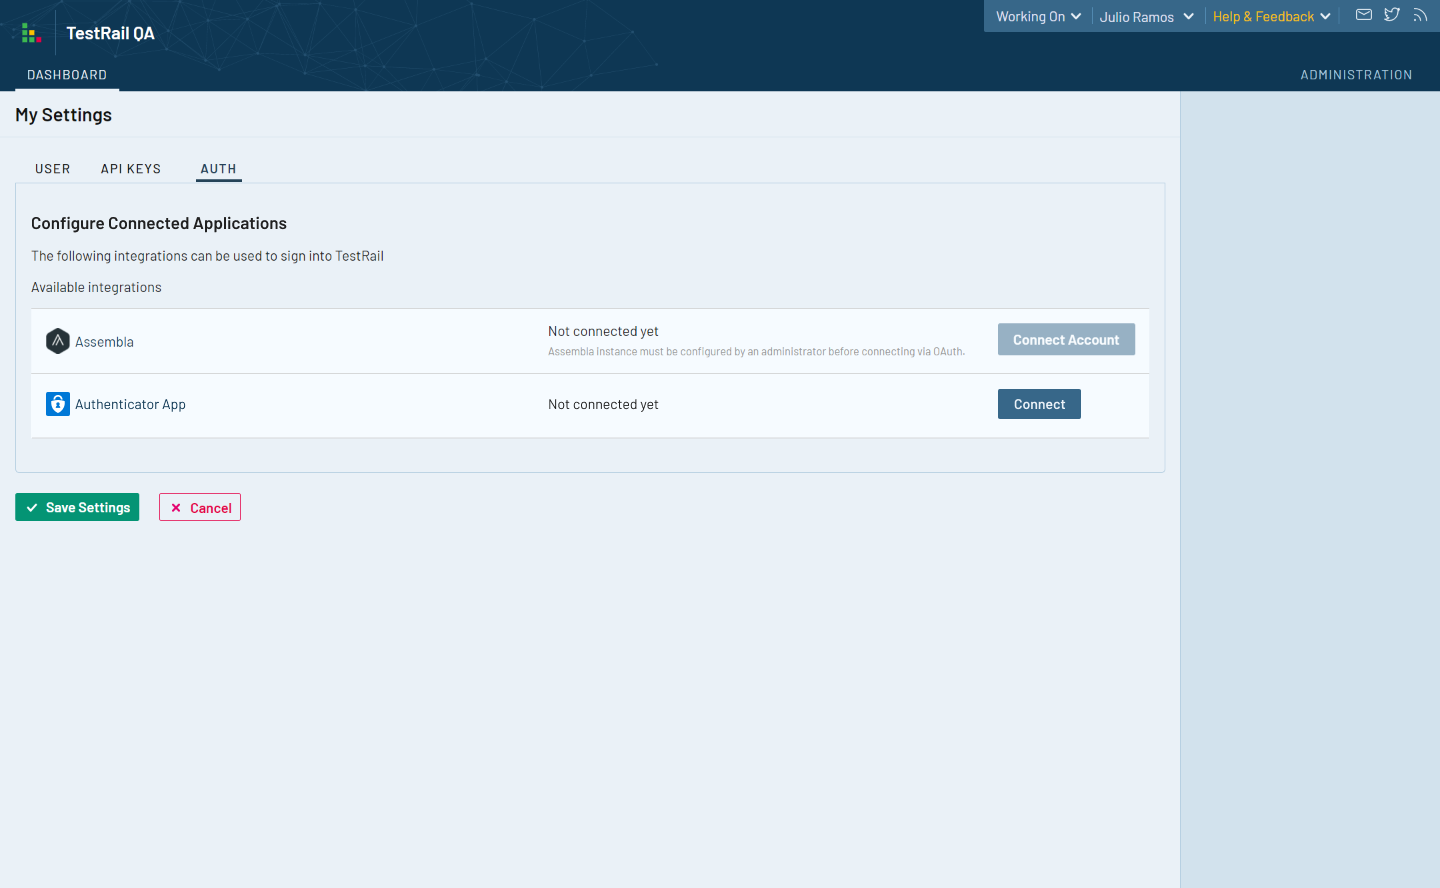Open the Julio Ramos user menu
1440x888 pixels.
point(1146,17)
